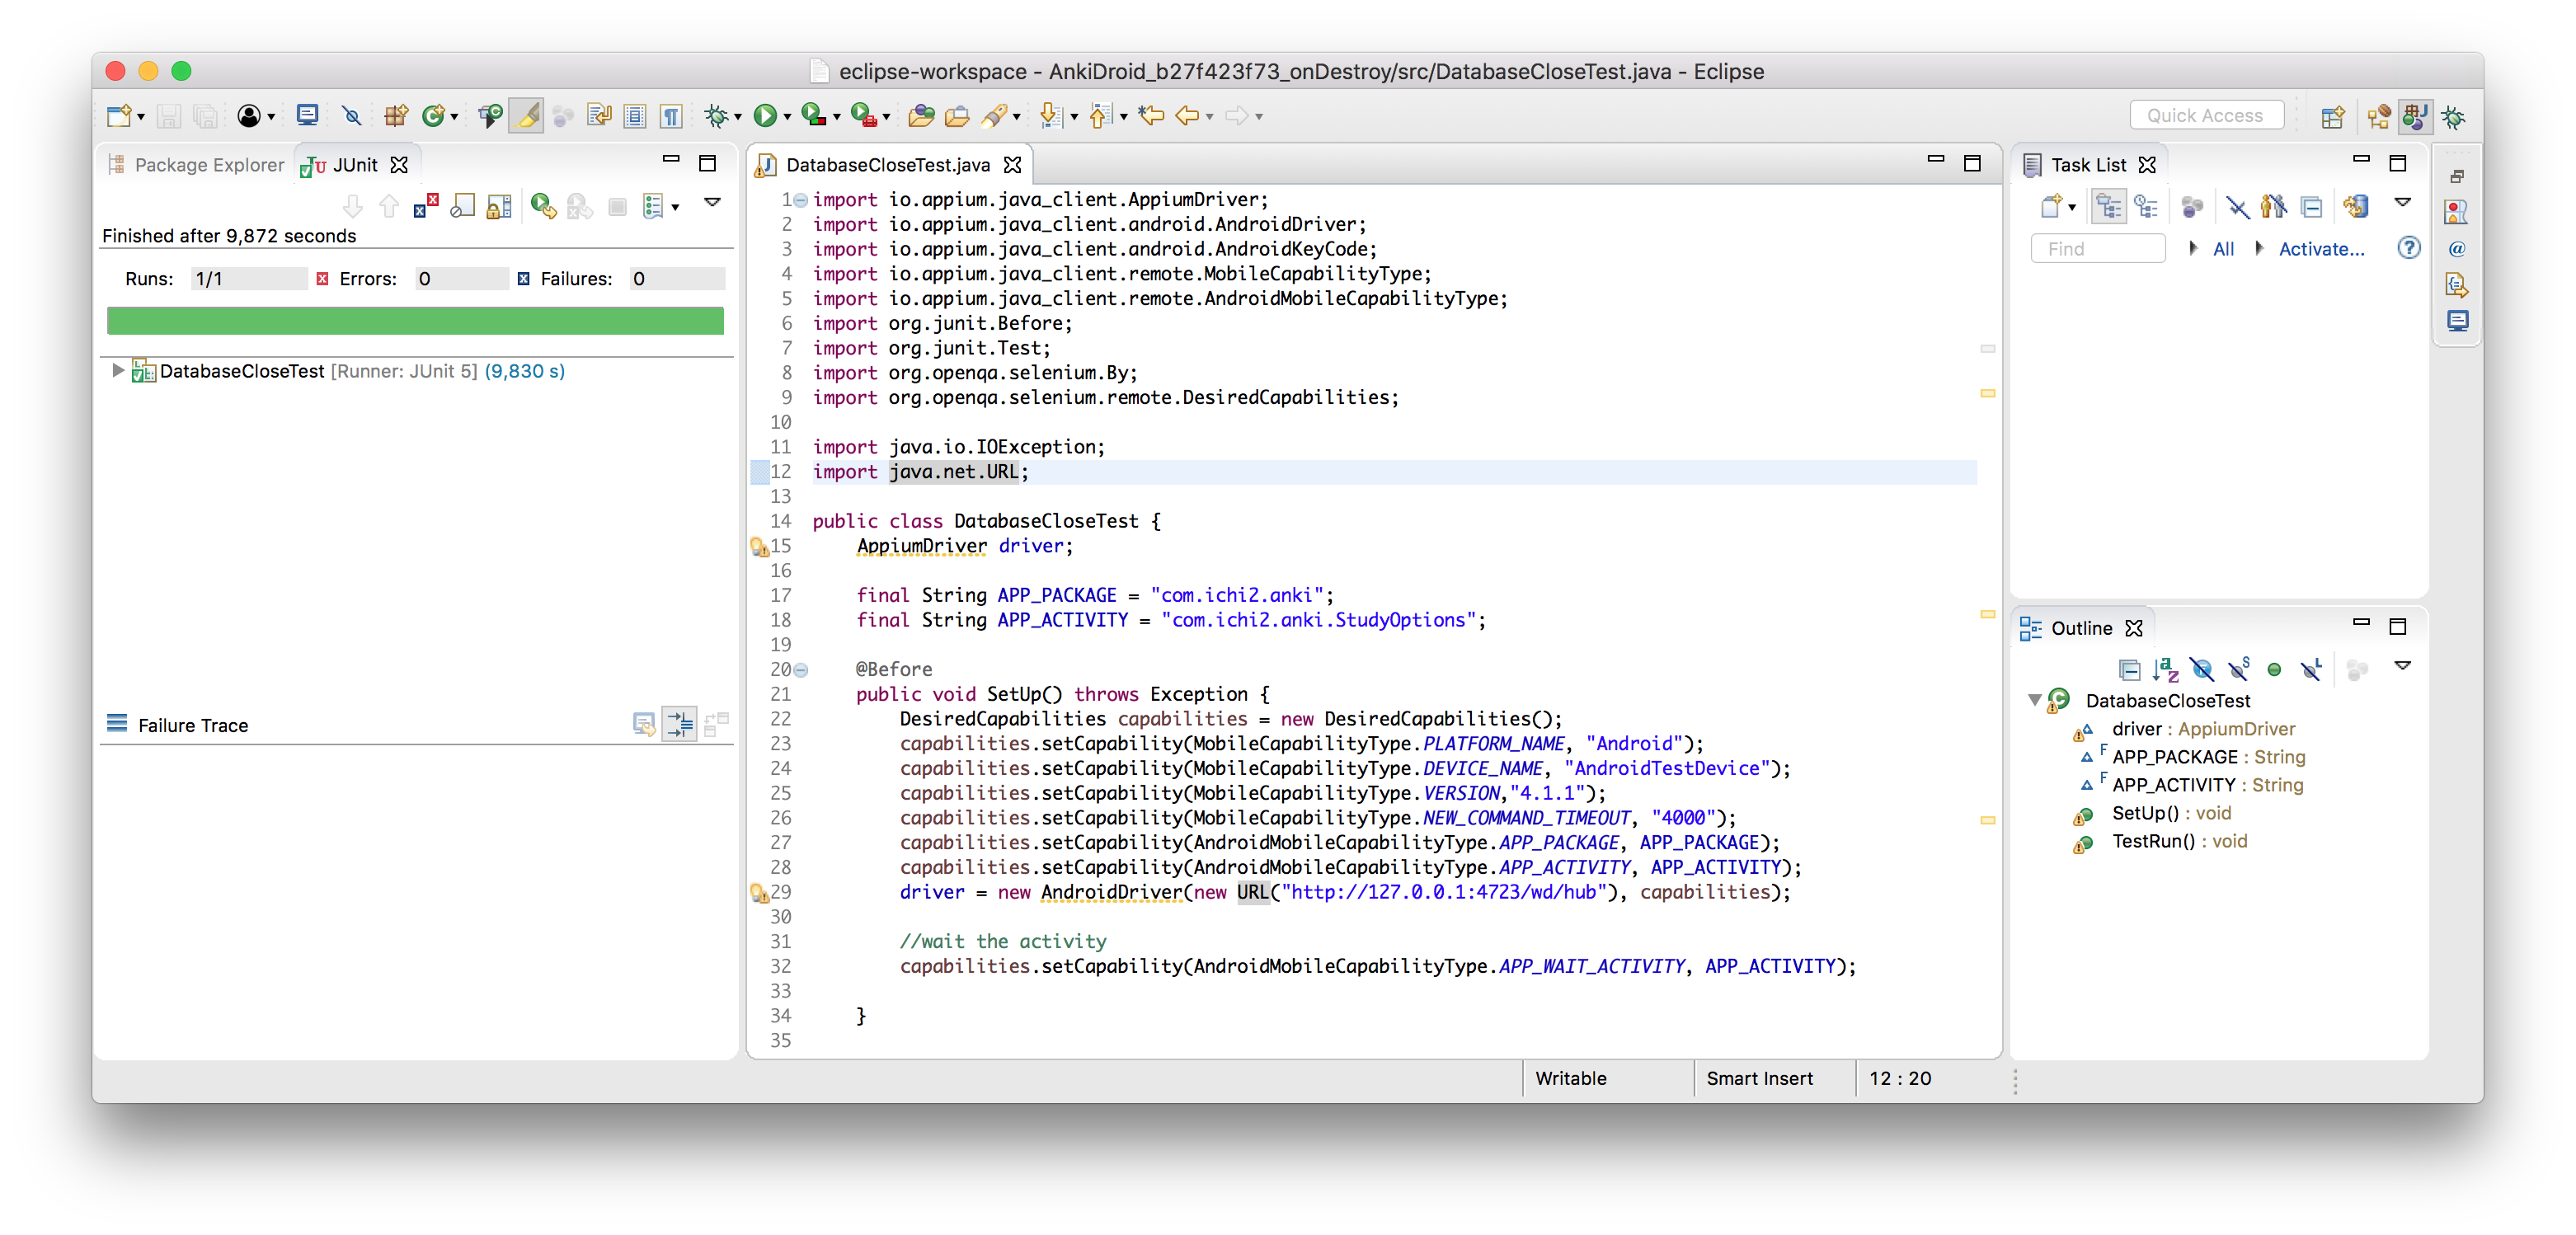Toggle Mark Occurrences highlighter in the toolbar

(x=527, y=116)
